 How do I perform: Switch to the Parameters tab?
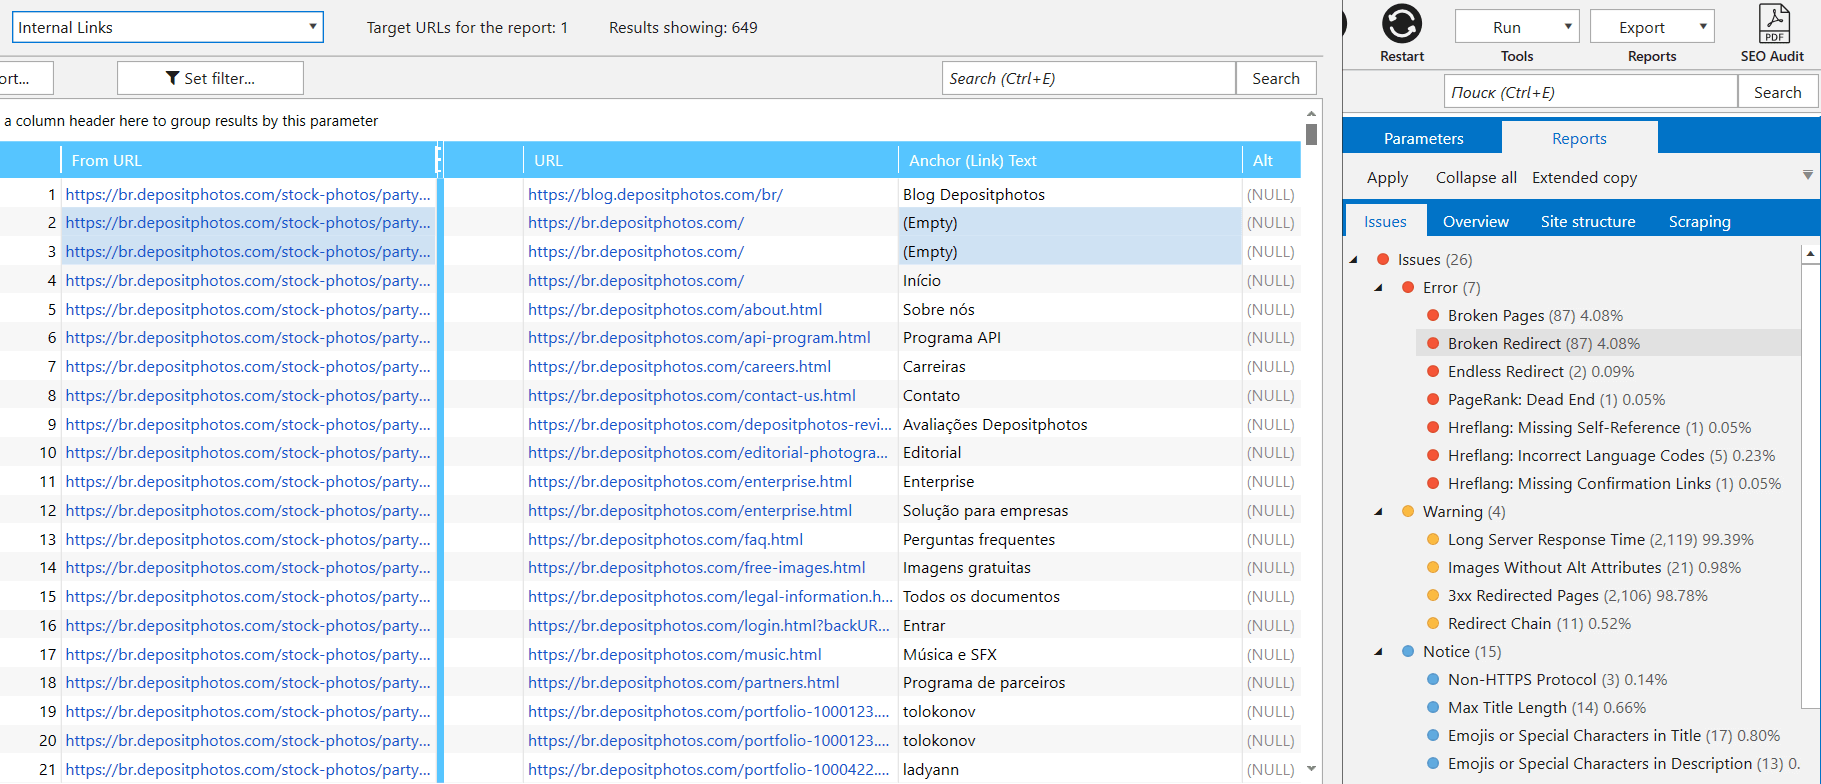point(1423,138)
